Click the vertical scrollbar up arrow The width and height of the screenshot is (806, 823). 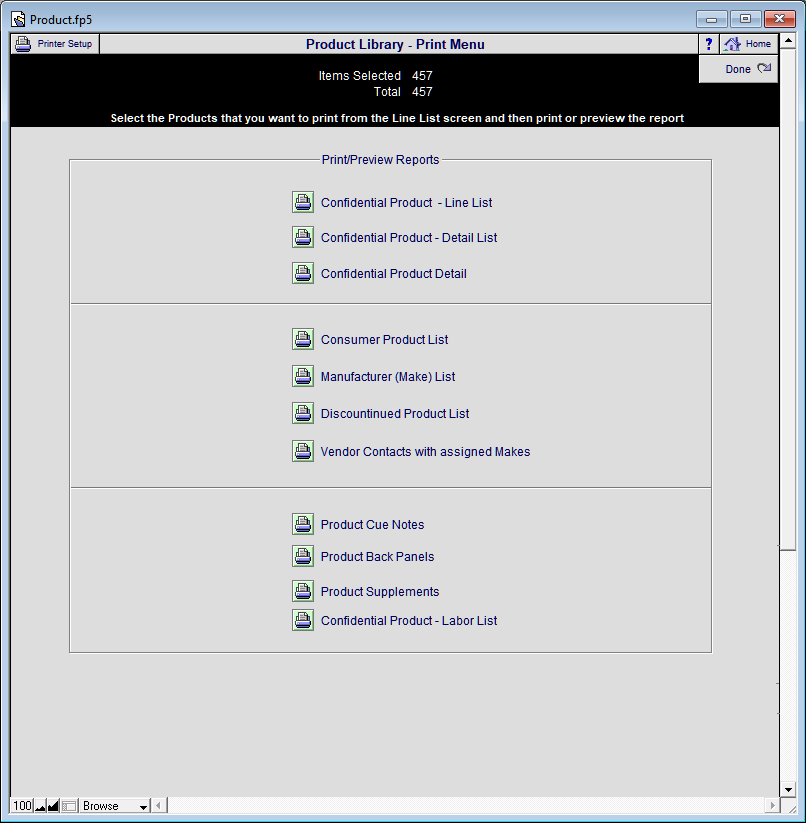(788, 41)
